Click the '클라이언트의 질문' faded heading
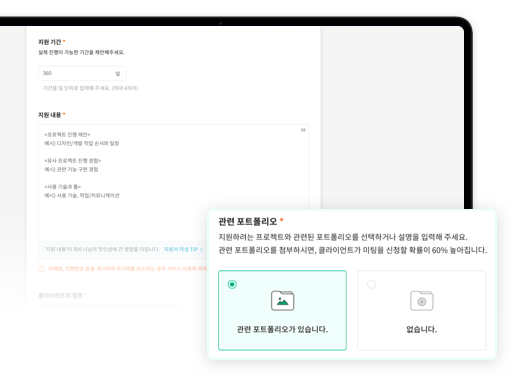 [x=60, y=295]
